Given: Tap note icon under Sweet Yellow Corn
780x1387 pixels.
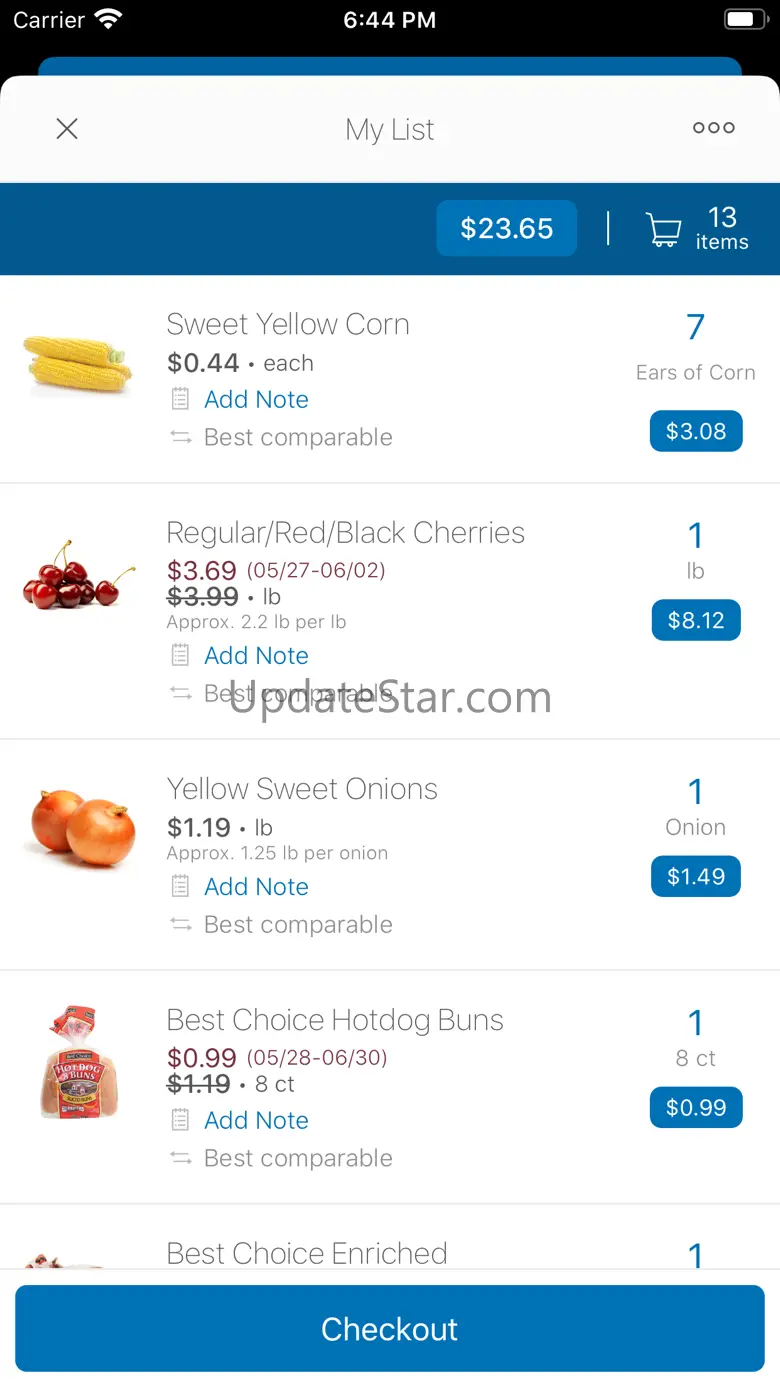Looking at the screenshot, I should [180, 399].
